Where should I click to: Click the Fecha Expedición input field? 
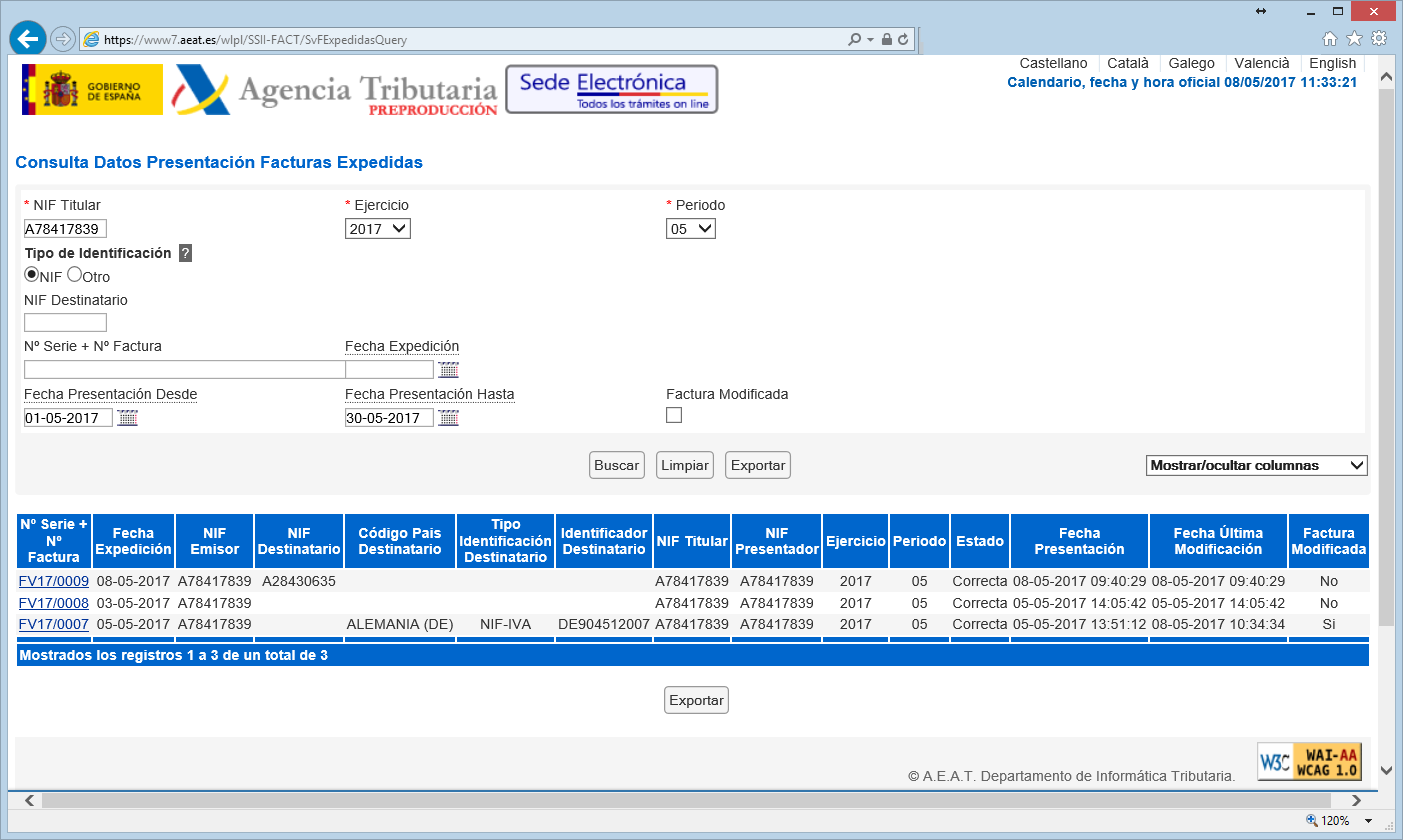click(389, 370)
